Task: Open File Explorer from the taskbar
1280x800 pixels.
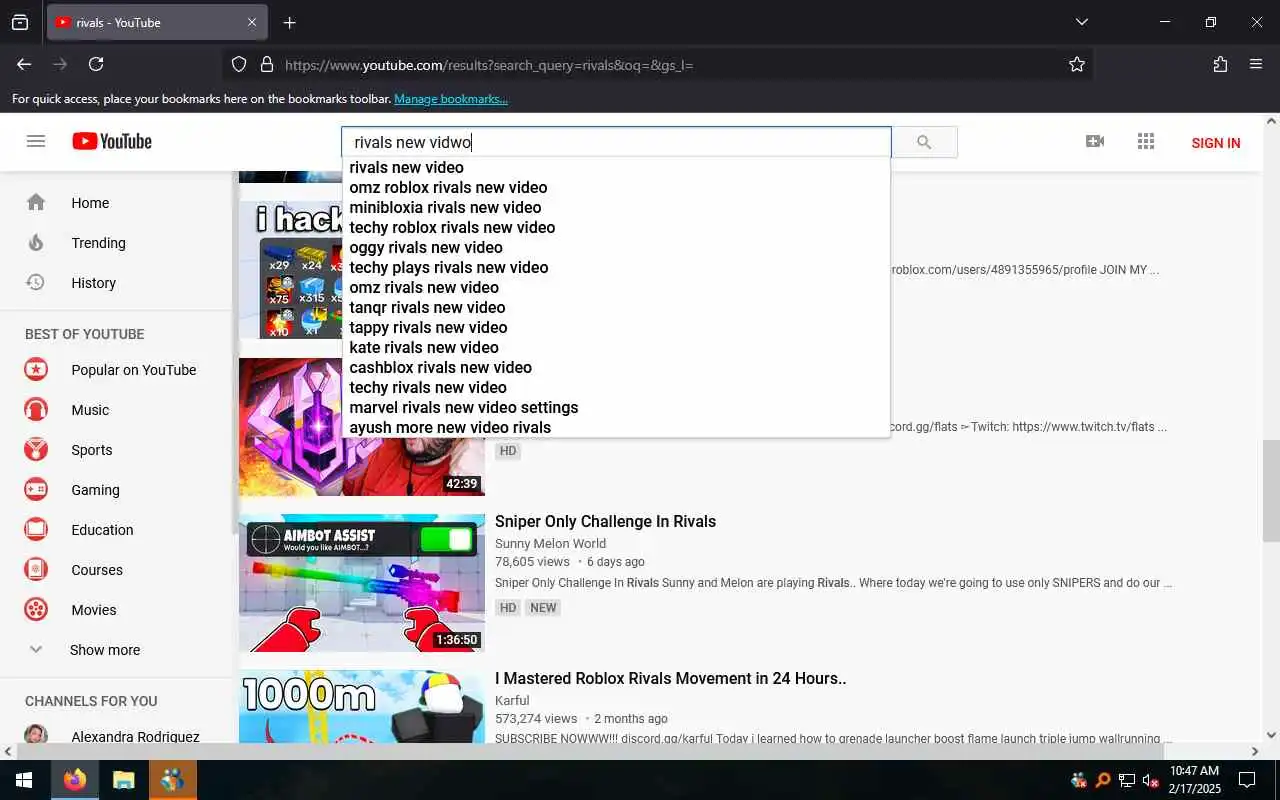Action: (123, 780)
